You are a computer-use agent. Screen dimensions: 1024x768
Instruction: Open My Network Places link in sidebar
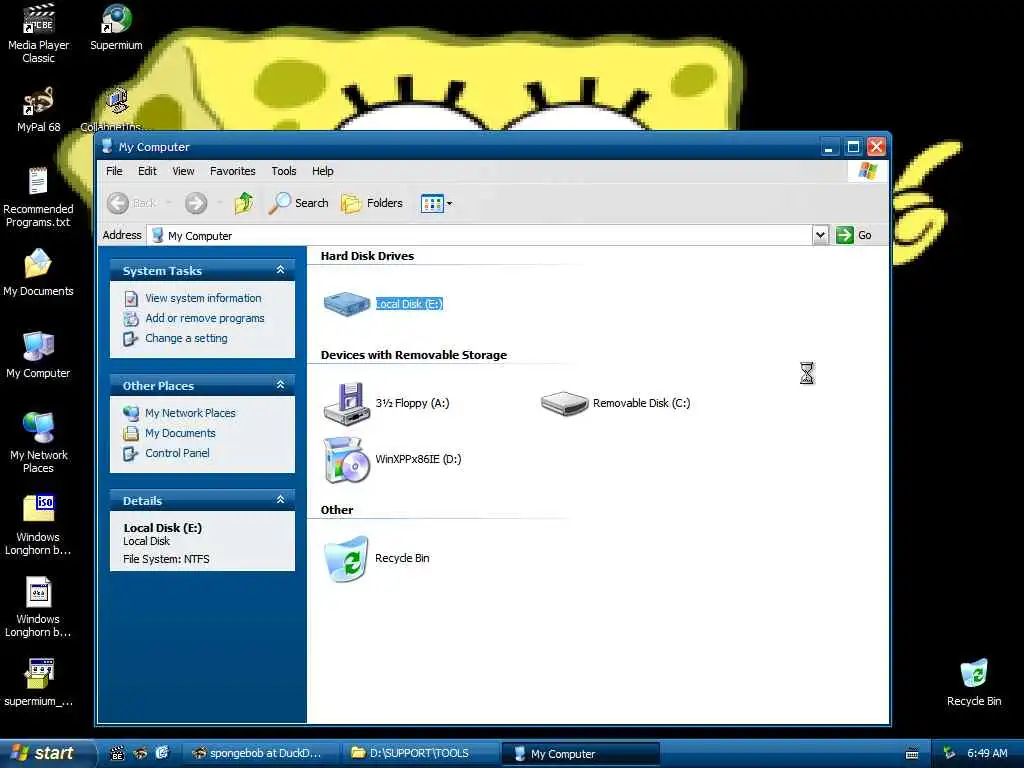190,413
